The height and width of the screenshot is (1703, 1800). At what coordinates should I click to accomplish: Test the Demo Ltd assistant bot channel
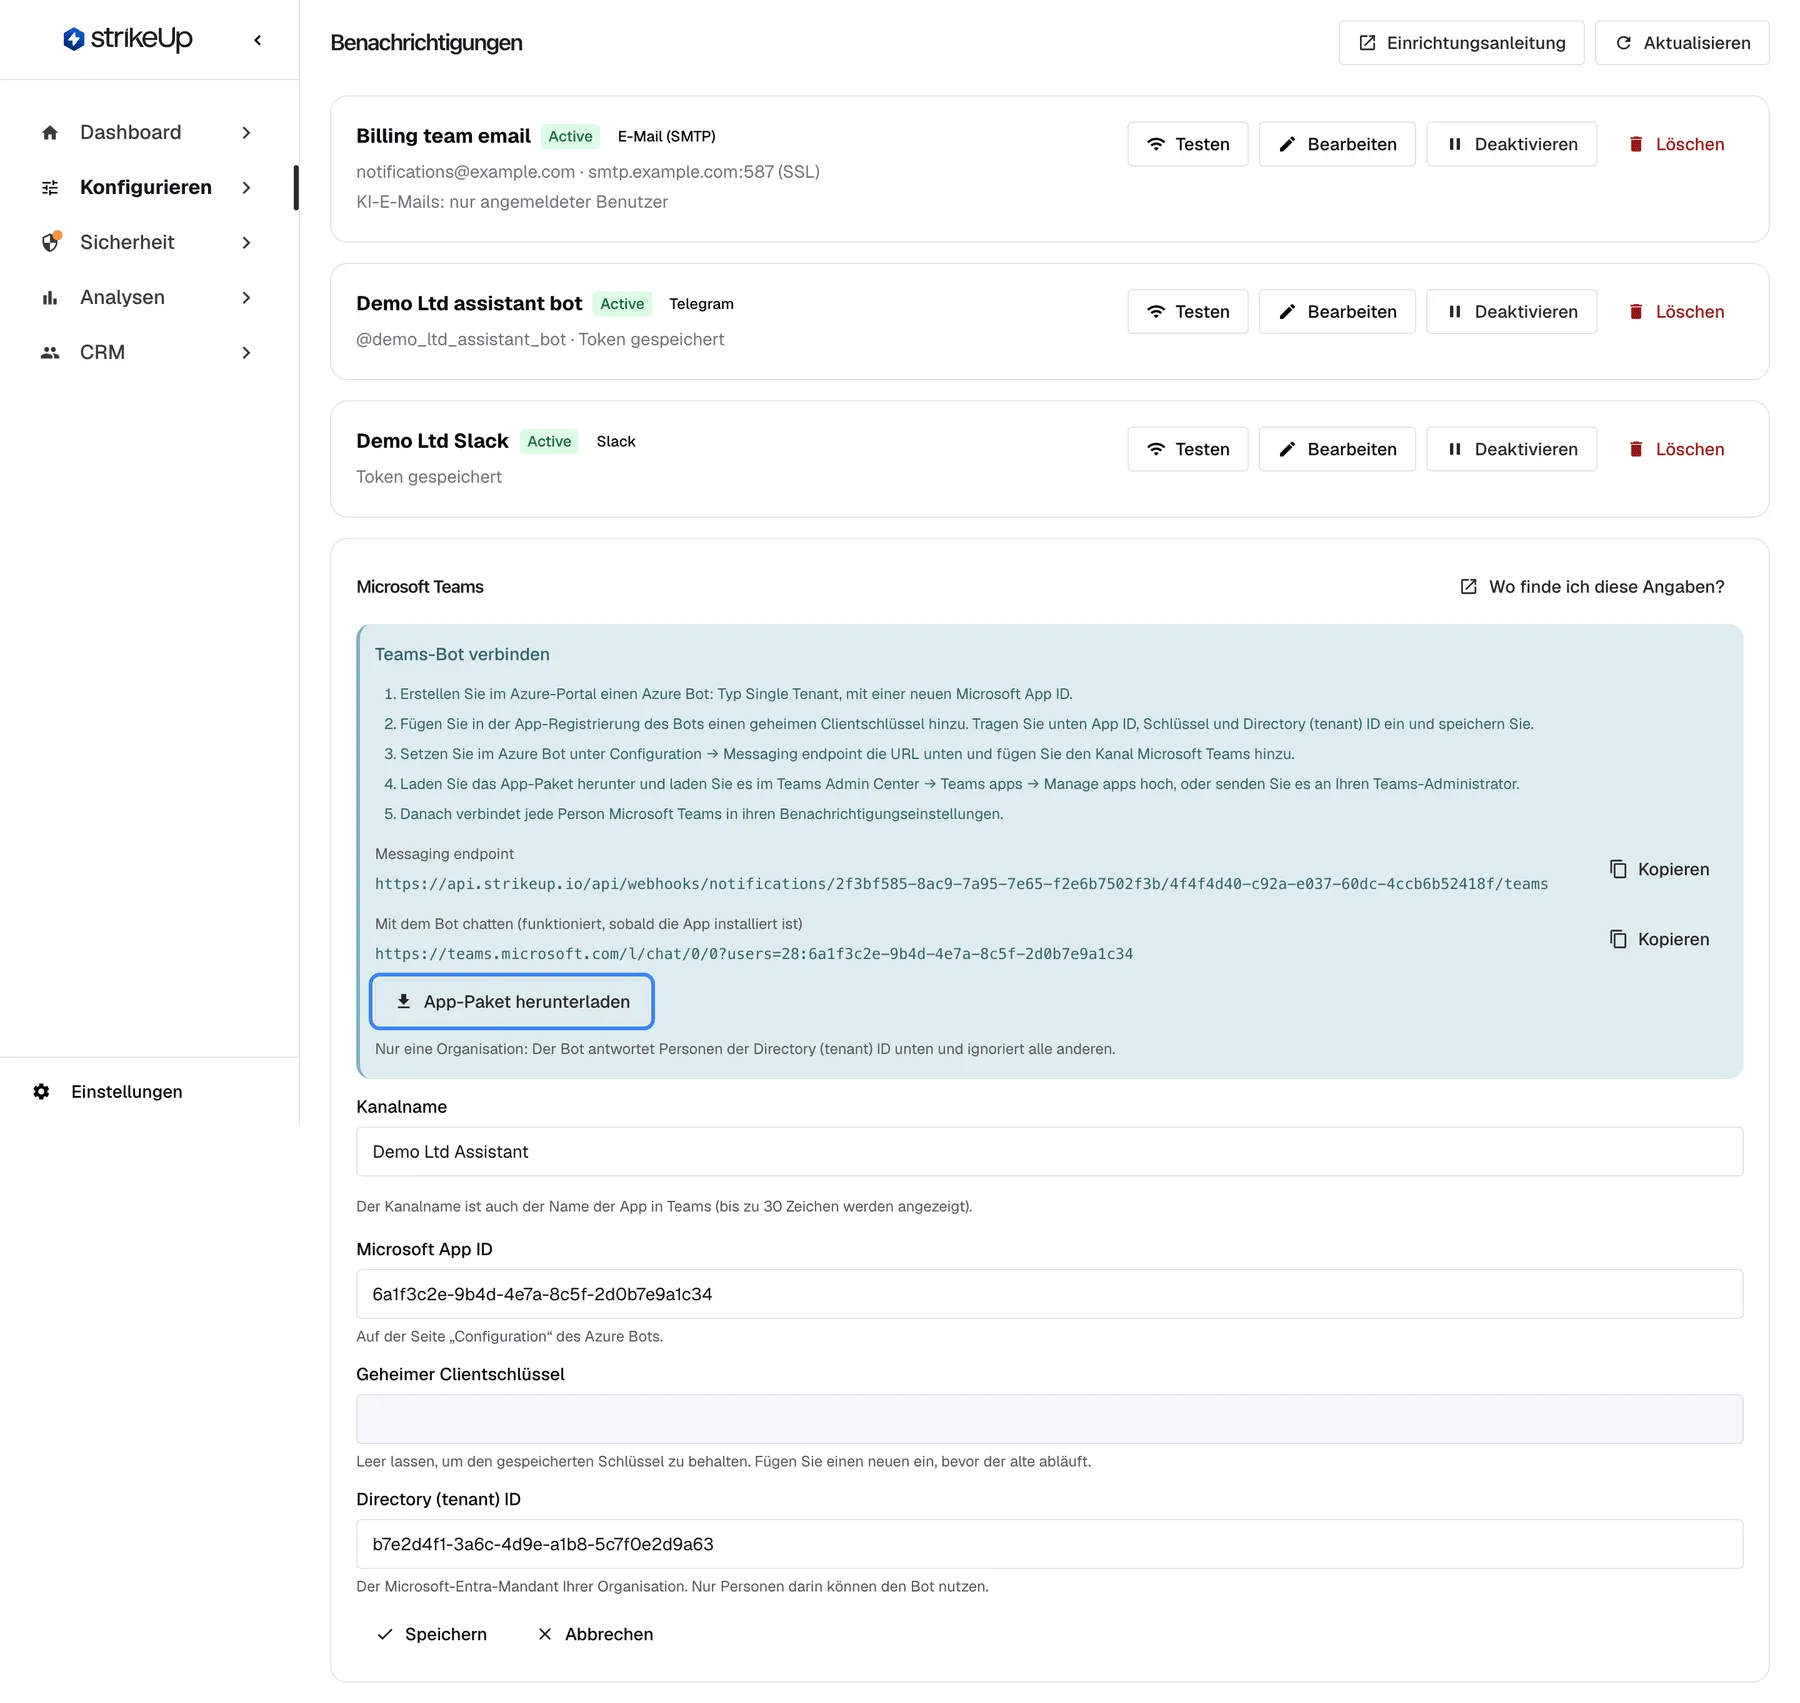[1188, 312]
